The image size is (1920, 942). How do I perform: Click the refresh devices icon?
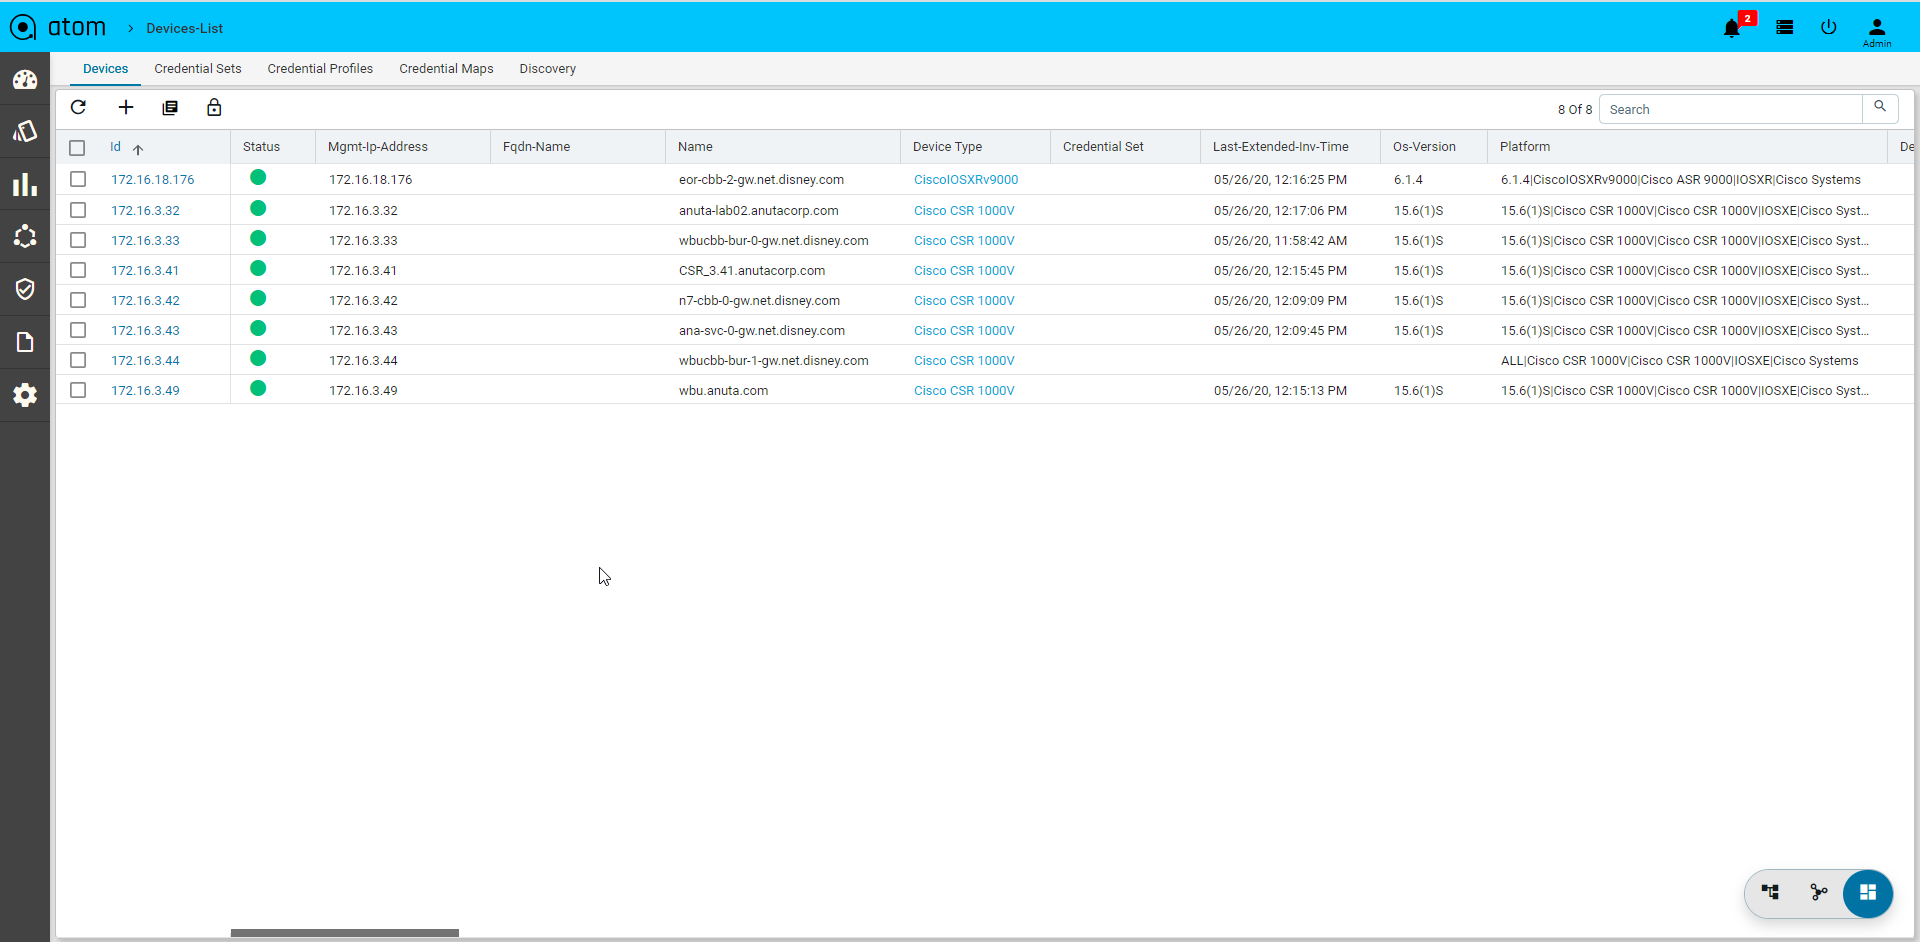[x=78, y=108]
